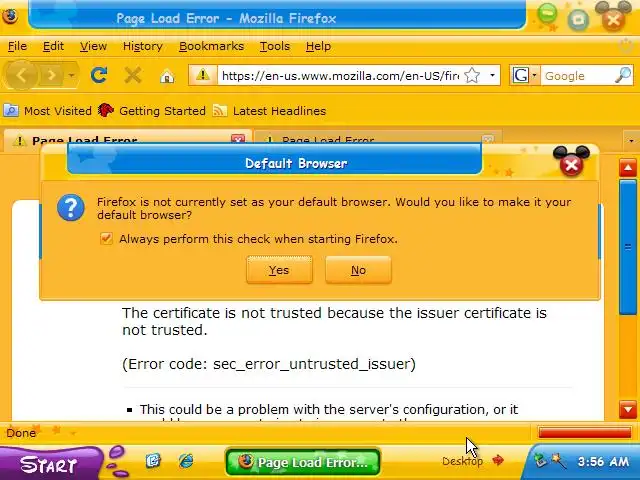Close the Default Browser dialog
This screenshot has width=640, height=480.
(571, 165)
